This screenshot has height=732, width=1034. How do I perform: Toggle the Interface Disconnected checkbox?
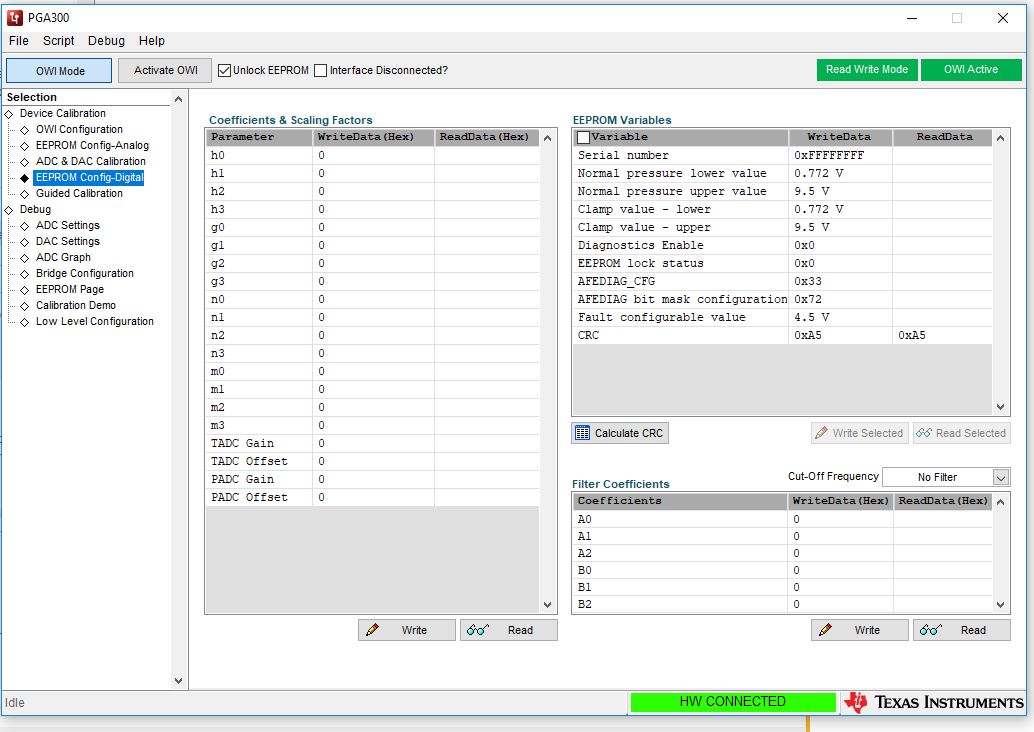tap(320, 71)
